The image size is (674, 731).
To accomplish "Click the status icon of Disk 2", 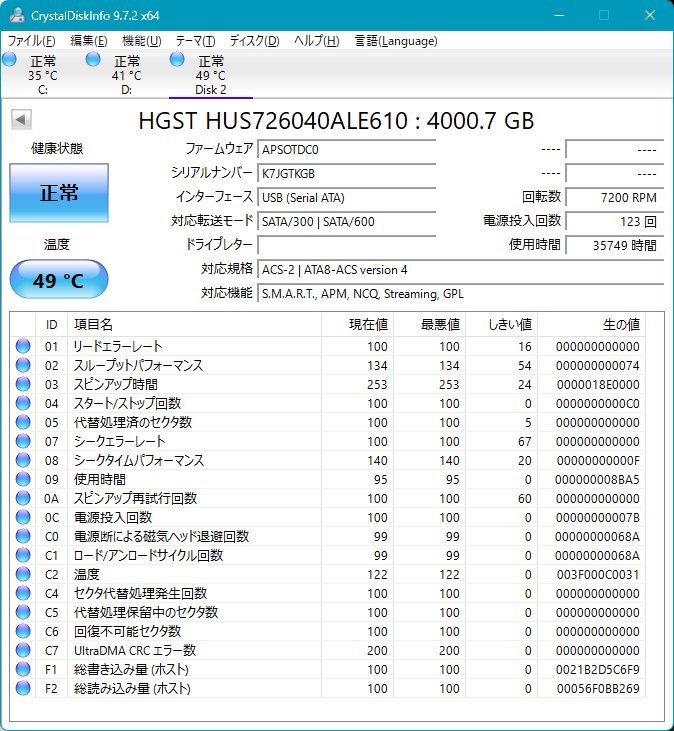I will [177, 59].
